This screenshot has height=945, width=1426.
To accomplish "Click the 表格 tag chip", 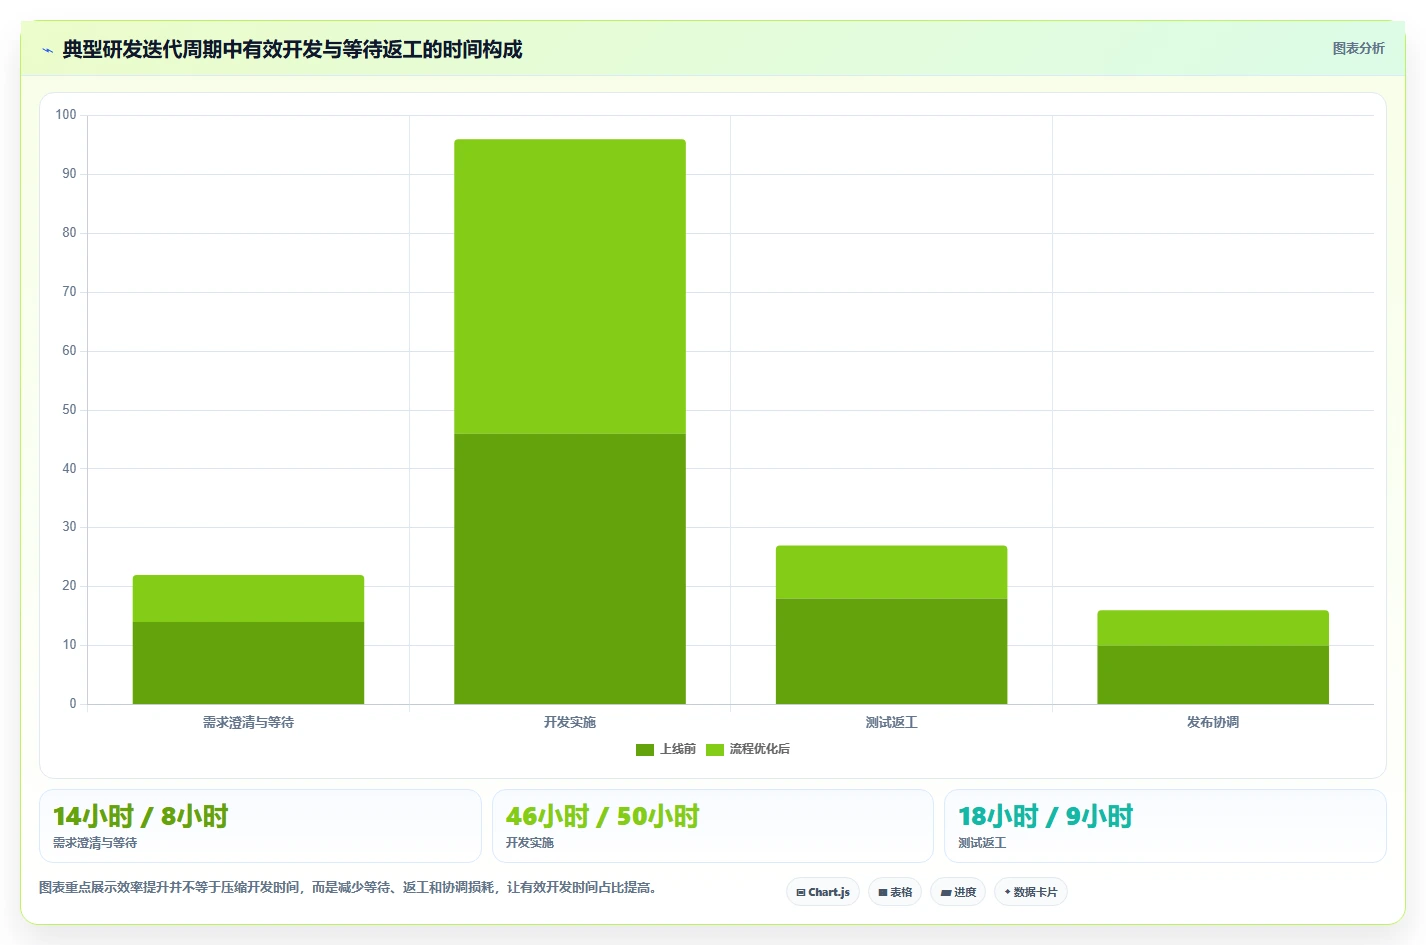I will click(895, 892).
